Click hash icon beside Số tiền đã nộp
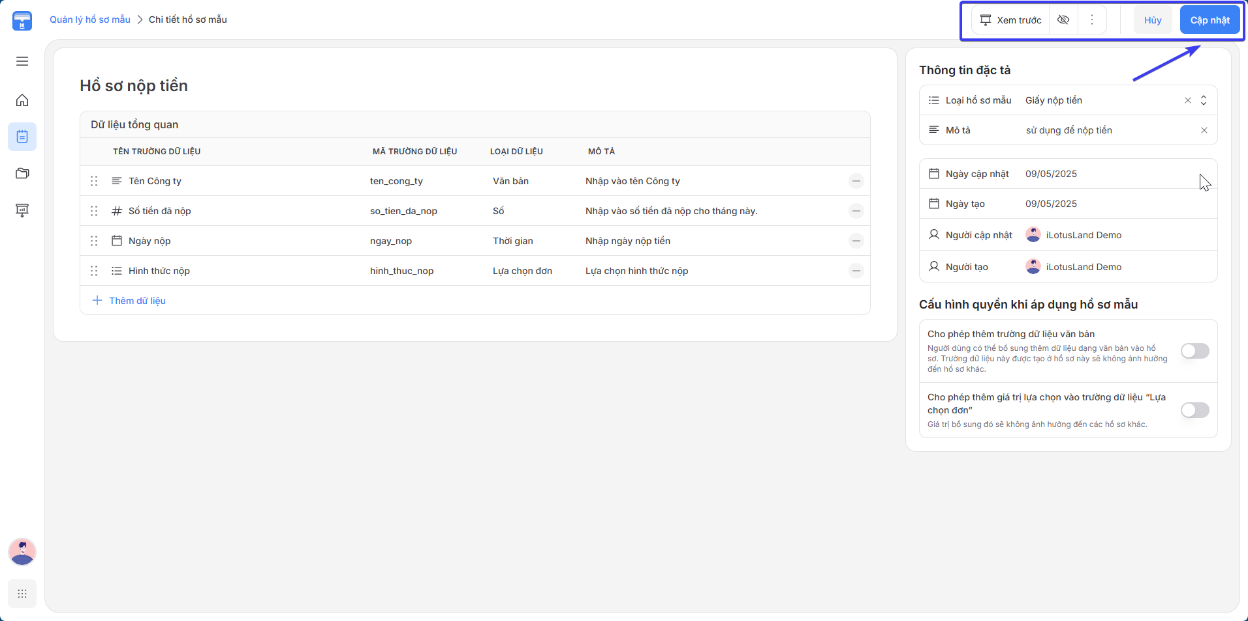The image size is (1248, 621). (117, 211)
